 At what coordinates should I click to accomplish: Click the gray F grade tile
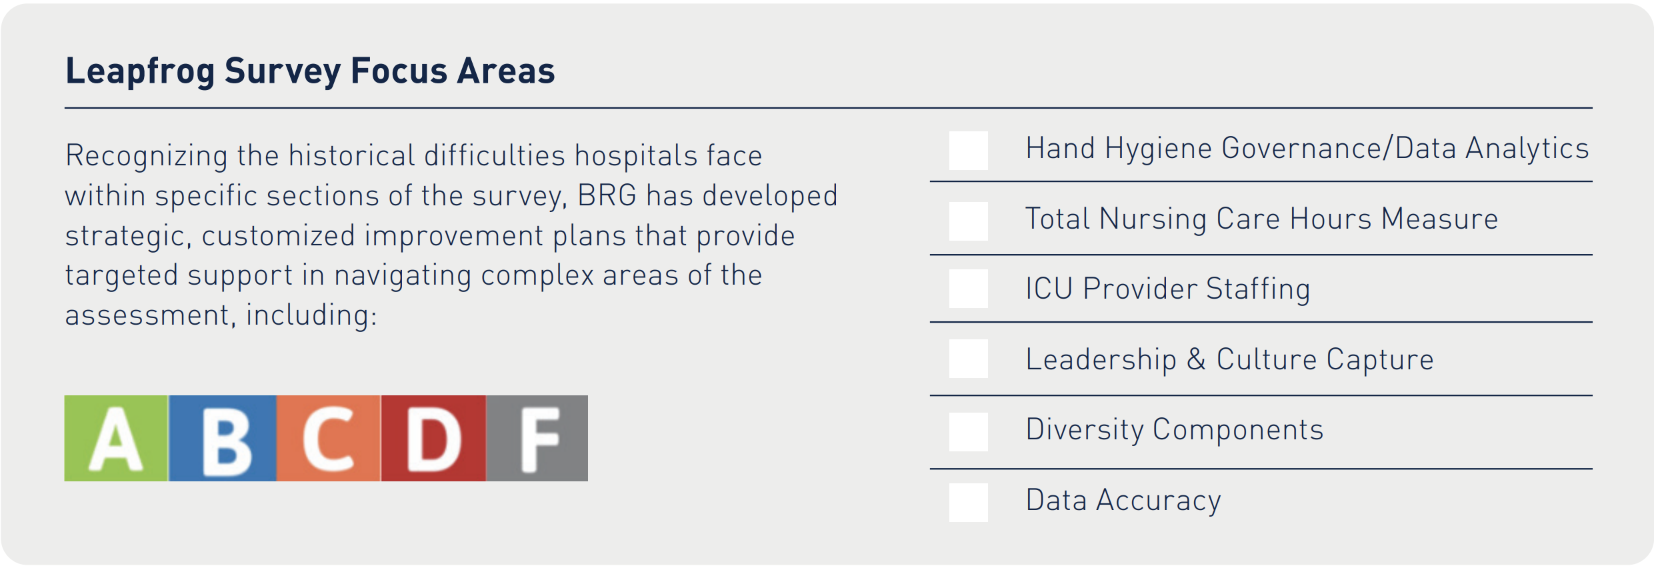(x=537, y=438)
